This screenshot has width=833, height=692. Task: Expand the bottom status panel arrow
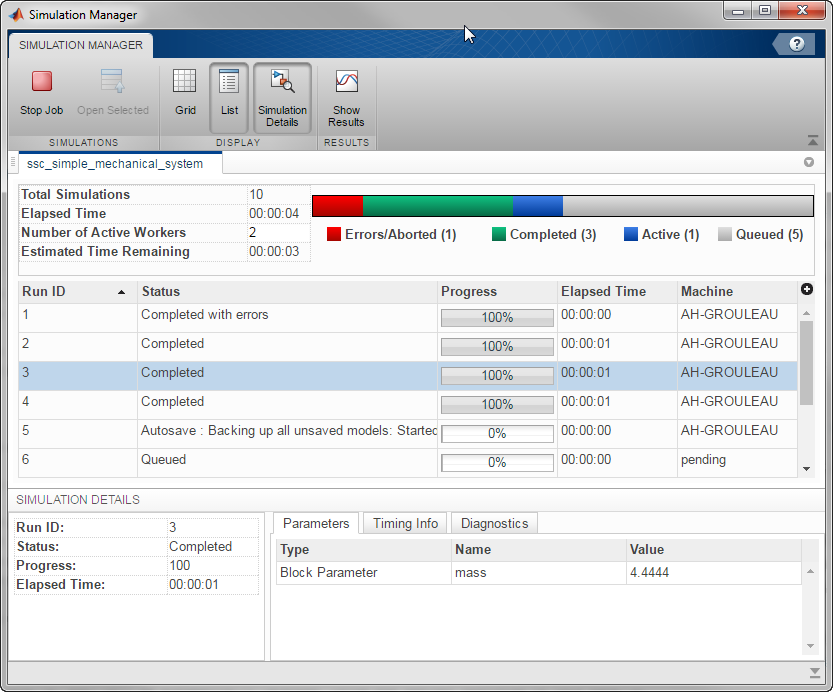click(x=813, y=671)
